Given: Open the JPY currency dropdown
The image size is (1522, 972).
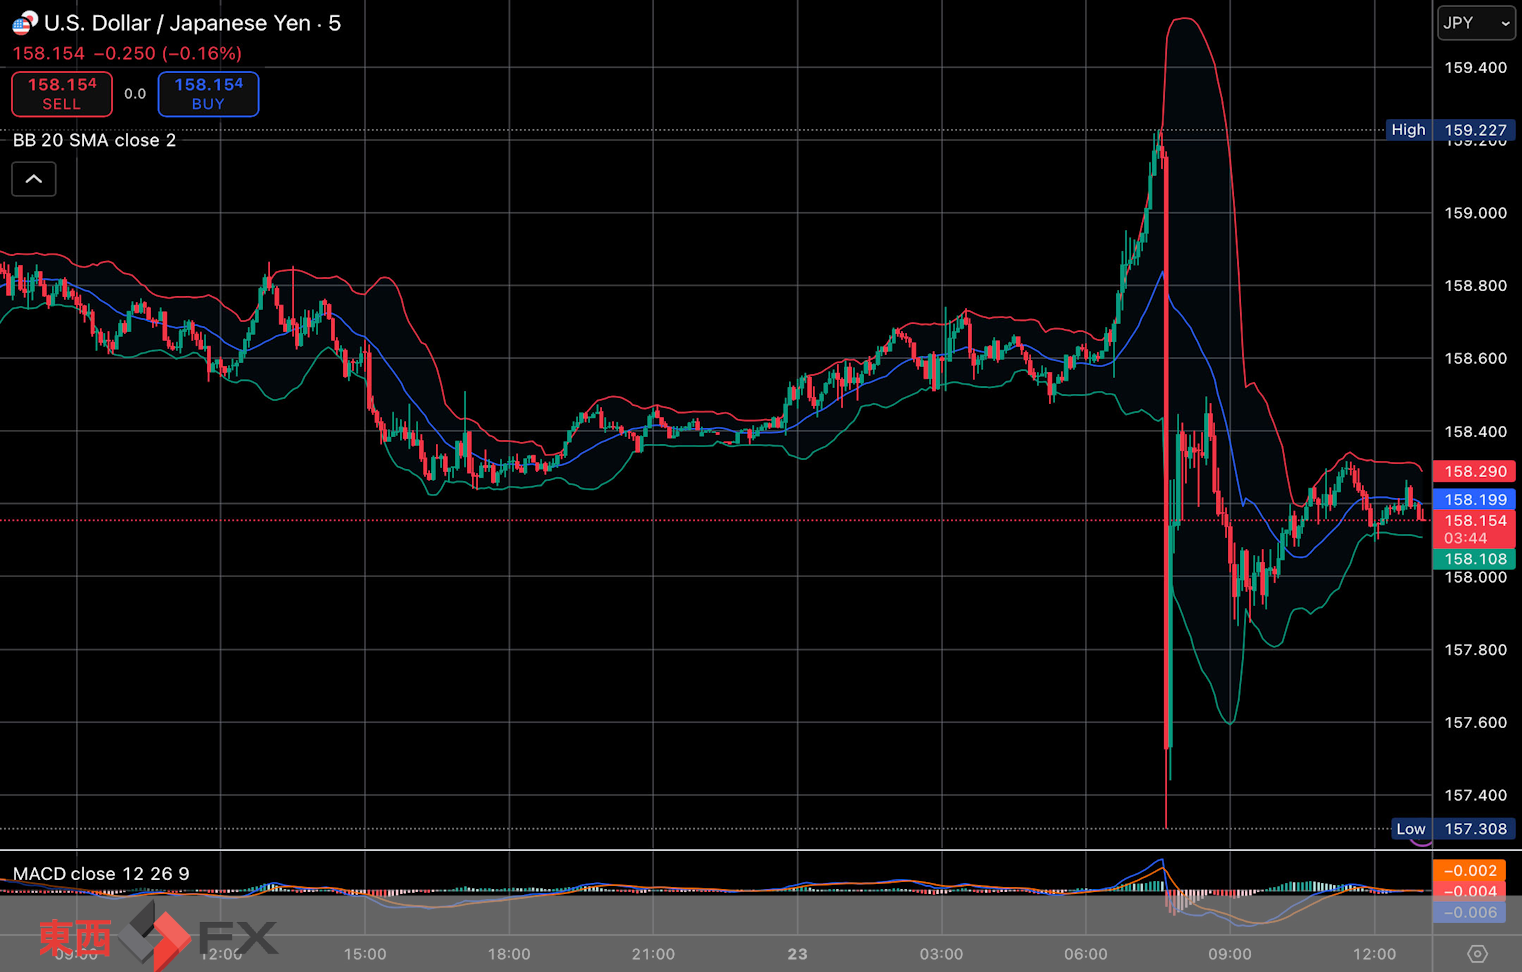Looking at the screenshot, I should click(1476, 23).
